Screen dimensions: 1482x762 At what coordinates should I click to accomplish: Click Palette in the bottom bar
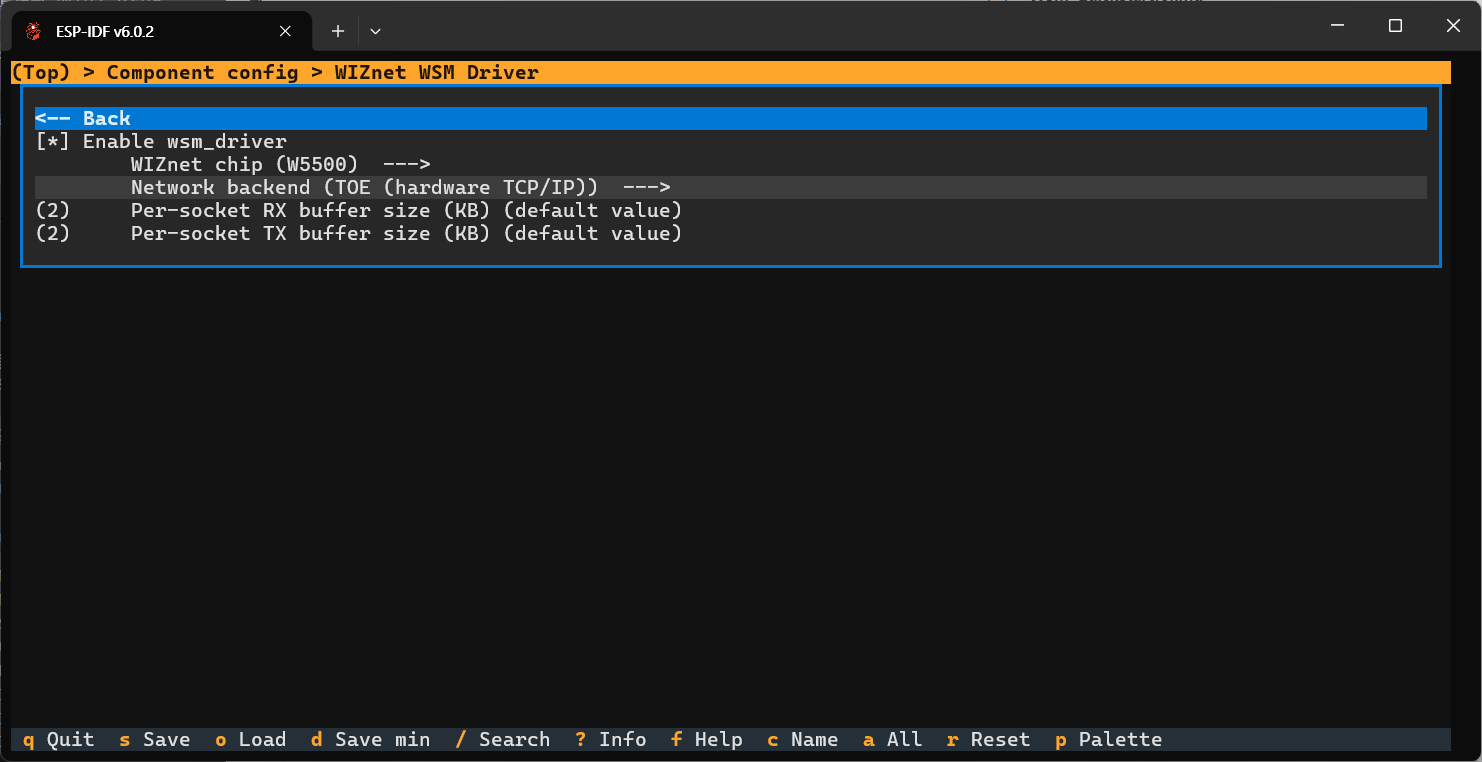[x=1109, y=740]
